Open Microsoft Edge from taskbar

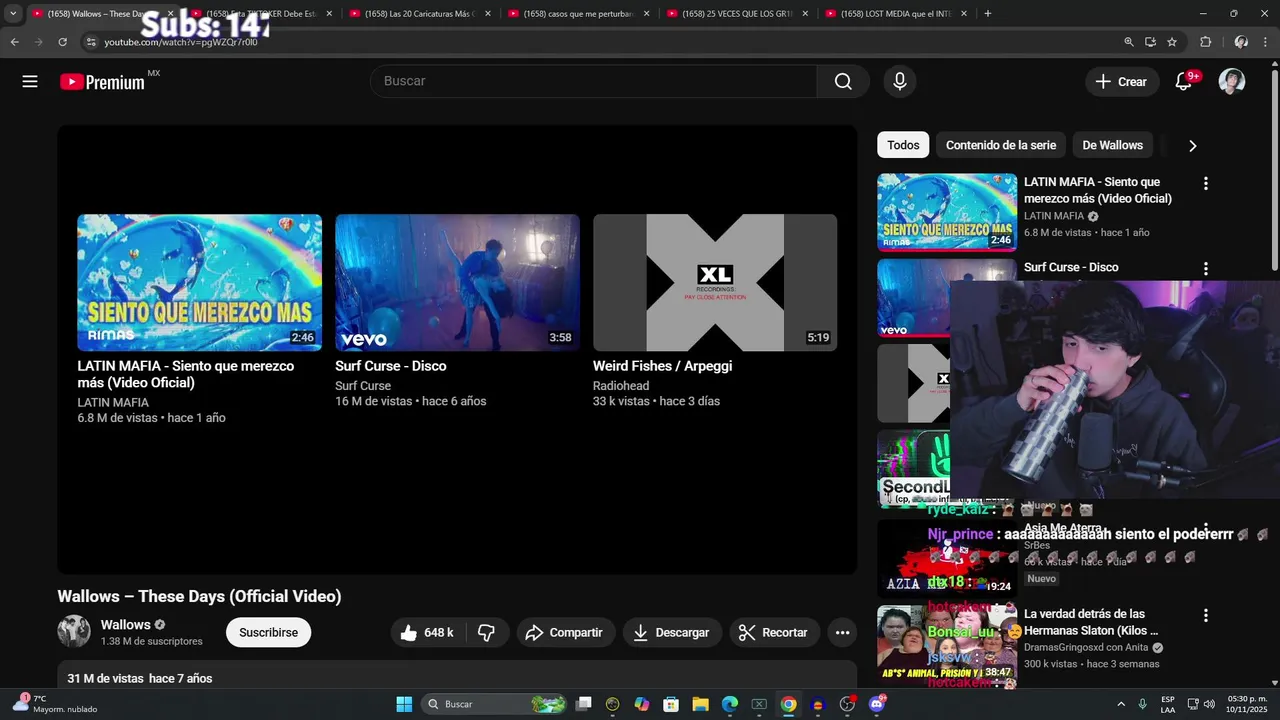click(x=730, y=704)
